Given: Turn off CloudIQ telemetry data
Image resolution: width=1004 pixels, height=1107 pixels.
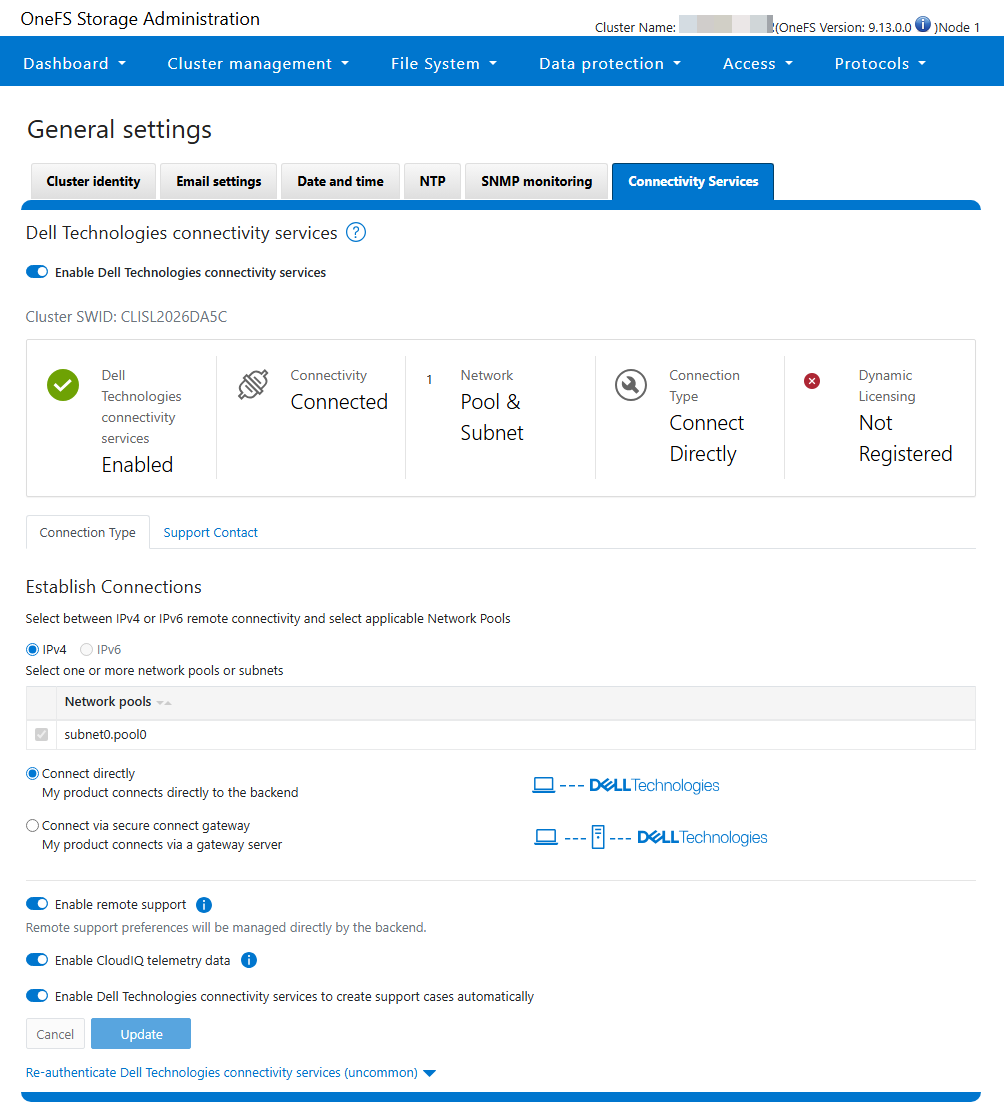Looking at the screenshot, I should (37, 959).
